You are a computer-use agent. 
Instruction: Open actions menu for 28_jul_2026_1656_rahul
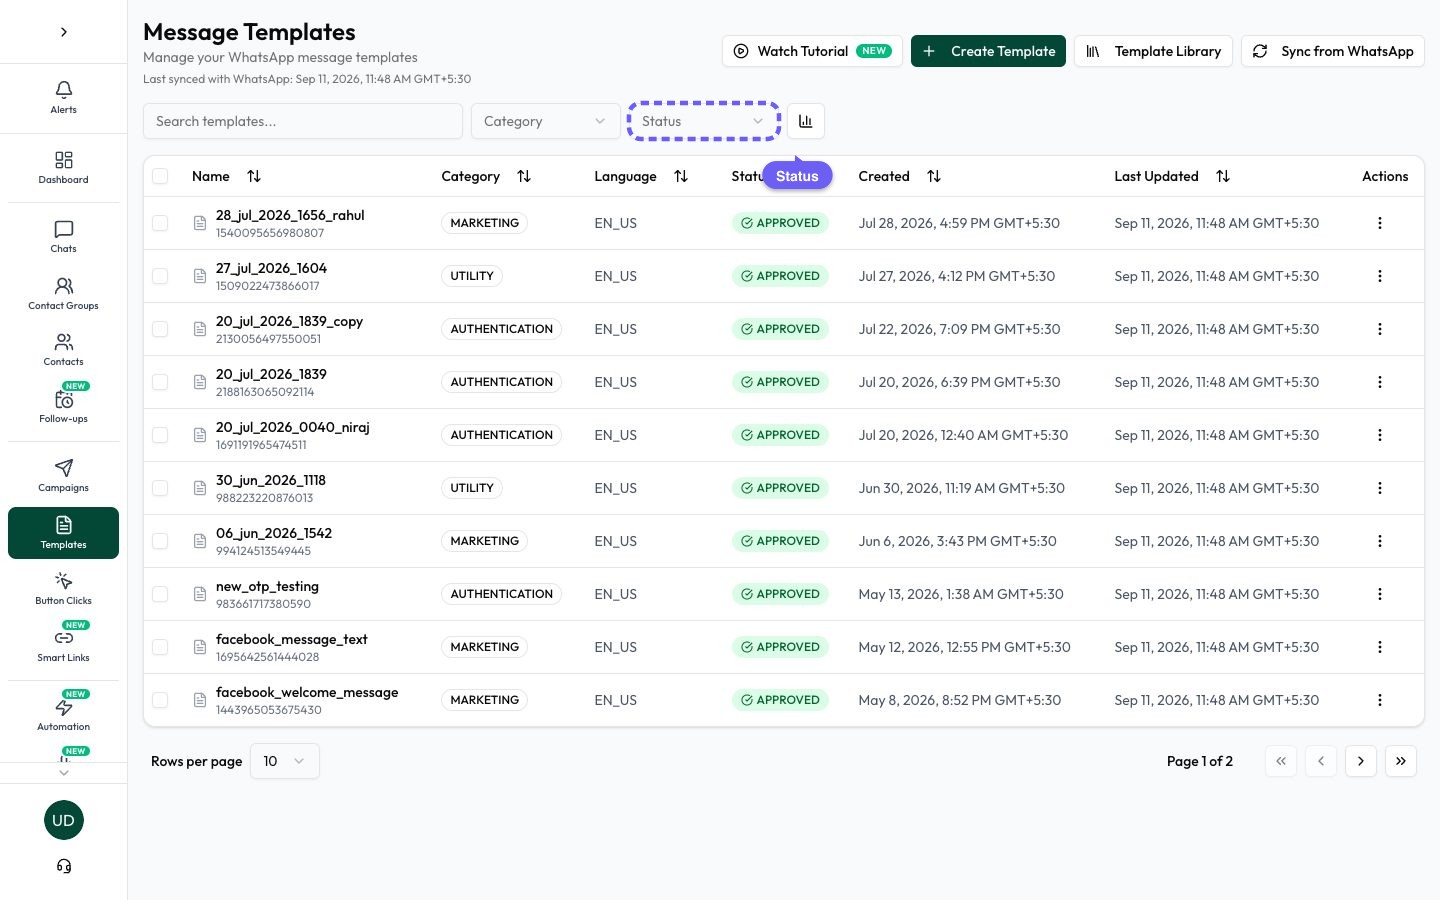1380,223
